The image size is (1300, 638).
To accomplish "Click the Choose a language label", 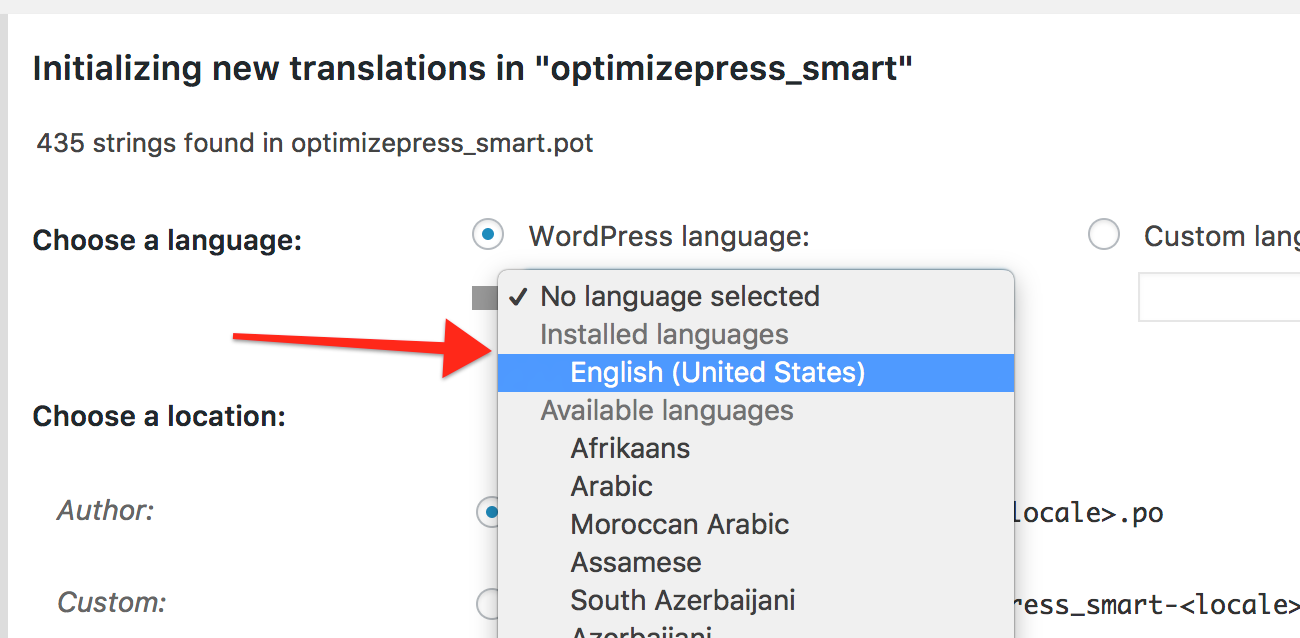I will pyautogui.click(x=166, y=240).
